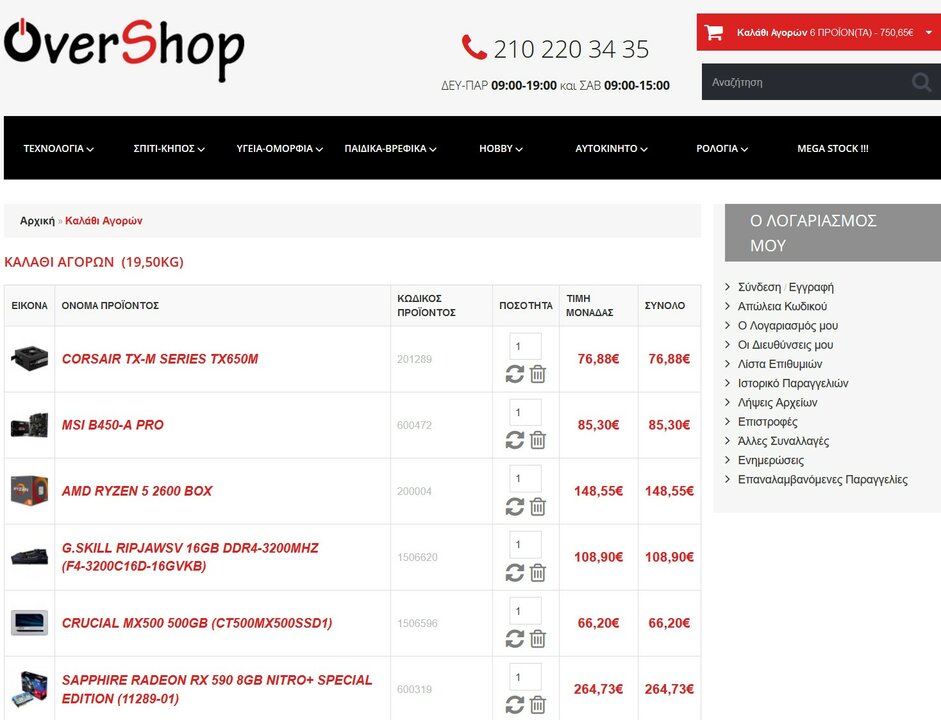941x720 pixels.
Task: Open SAPPHIRE RADEON RX 590 product link
Action: click(x=217, y=689)
